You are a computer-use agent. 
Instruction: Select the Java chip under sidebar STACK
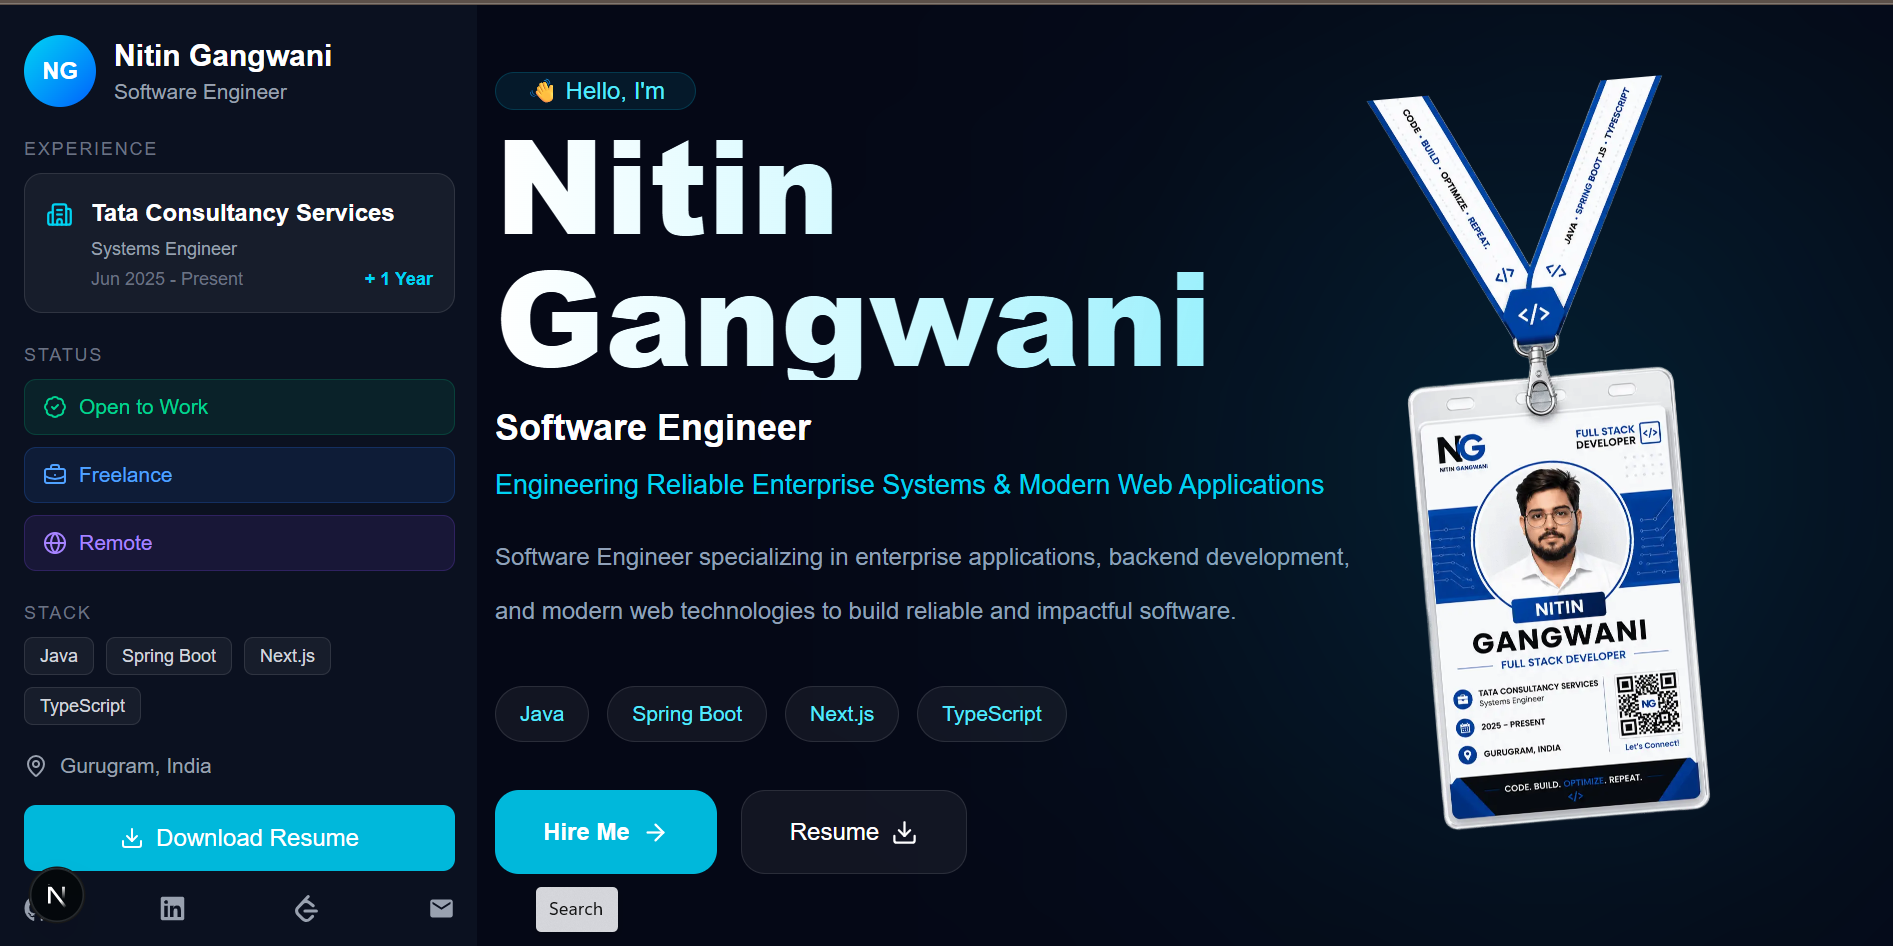pyautogui.click(x=59, y=656)
